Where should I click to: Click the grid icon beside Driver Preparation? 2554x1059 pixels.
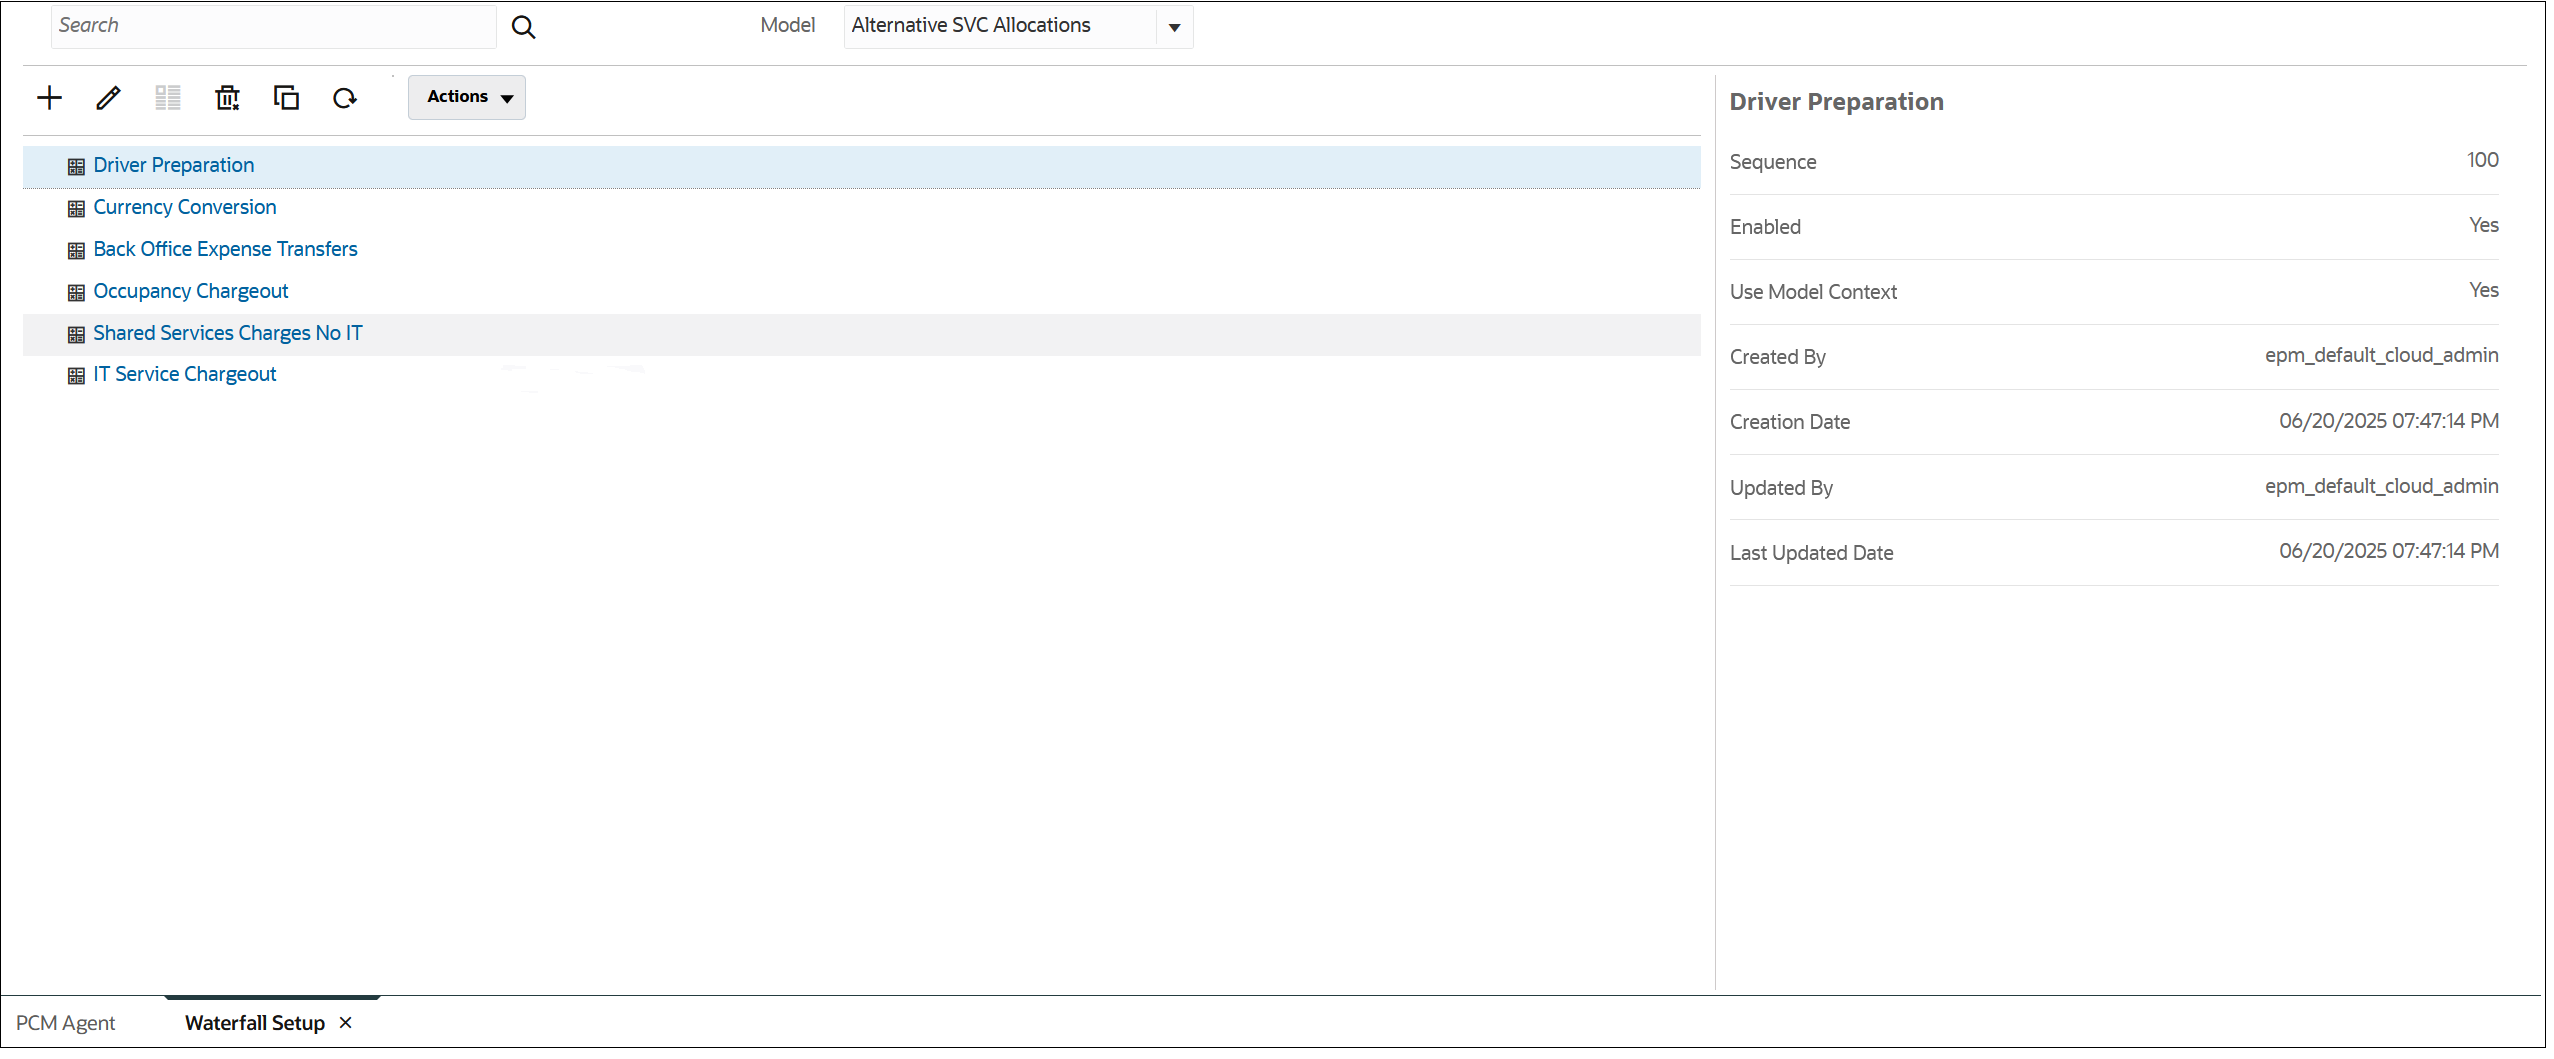pyautogui.click(x=76, y=167)
